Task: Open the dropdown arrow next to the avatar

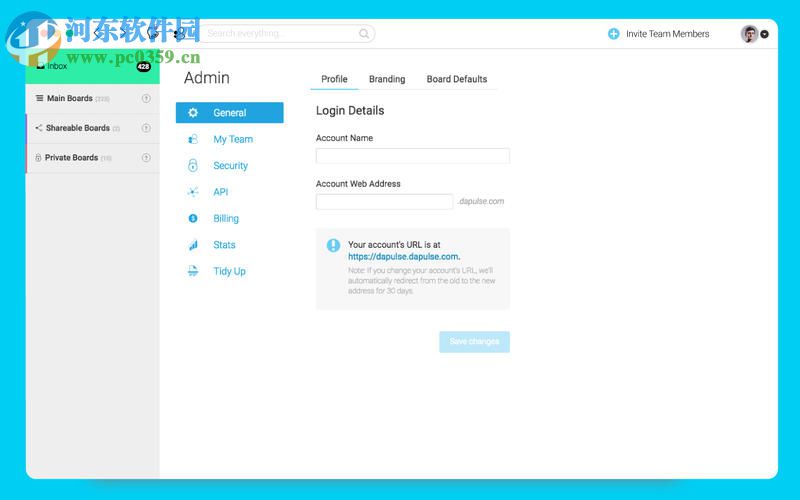Action: click(764, 34)
